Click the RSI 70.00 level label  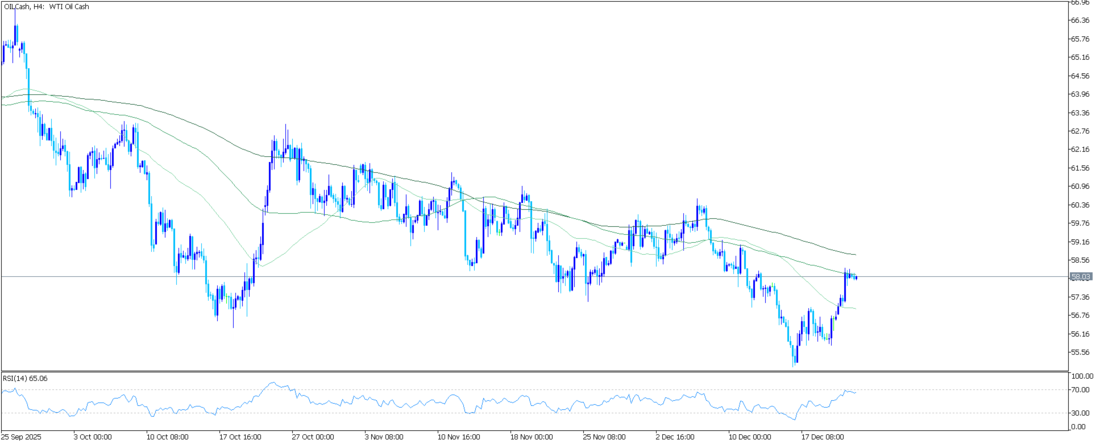pos(1078,389)
